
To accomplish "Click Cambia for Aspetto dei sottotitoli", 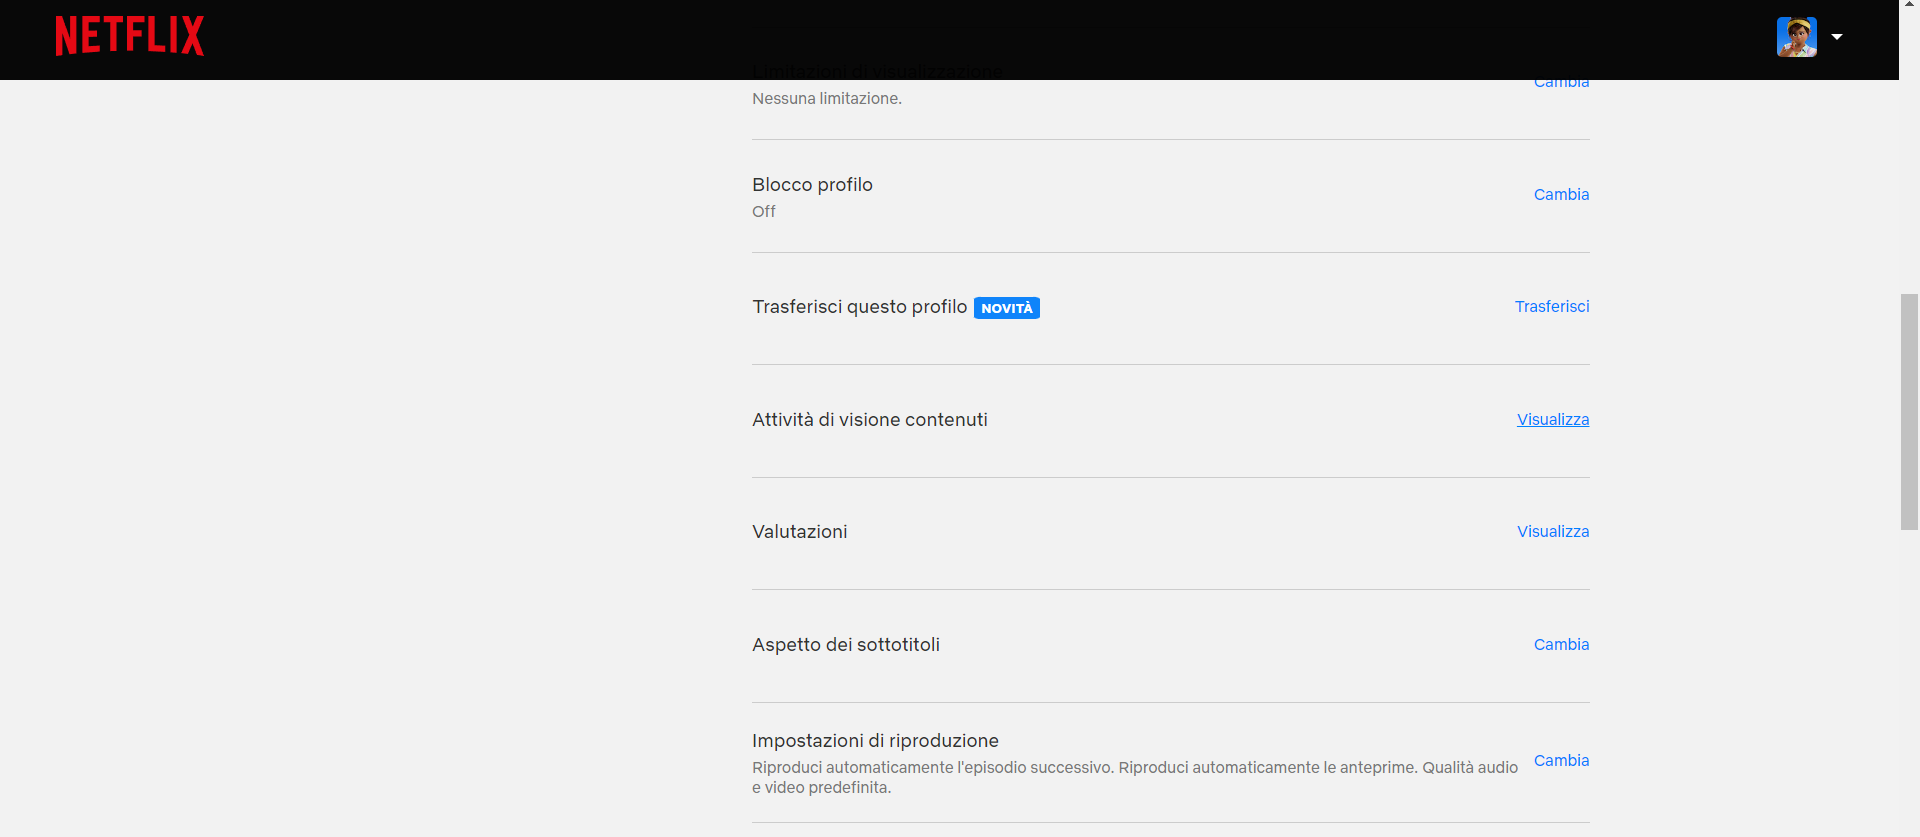I will point(1561,644).
